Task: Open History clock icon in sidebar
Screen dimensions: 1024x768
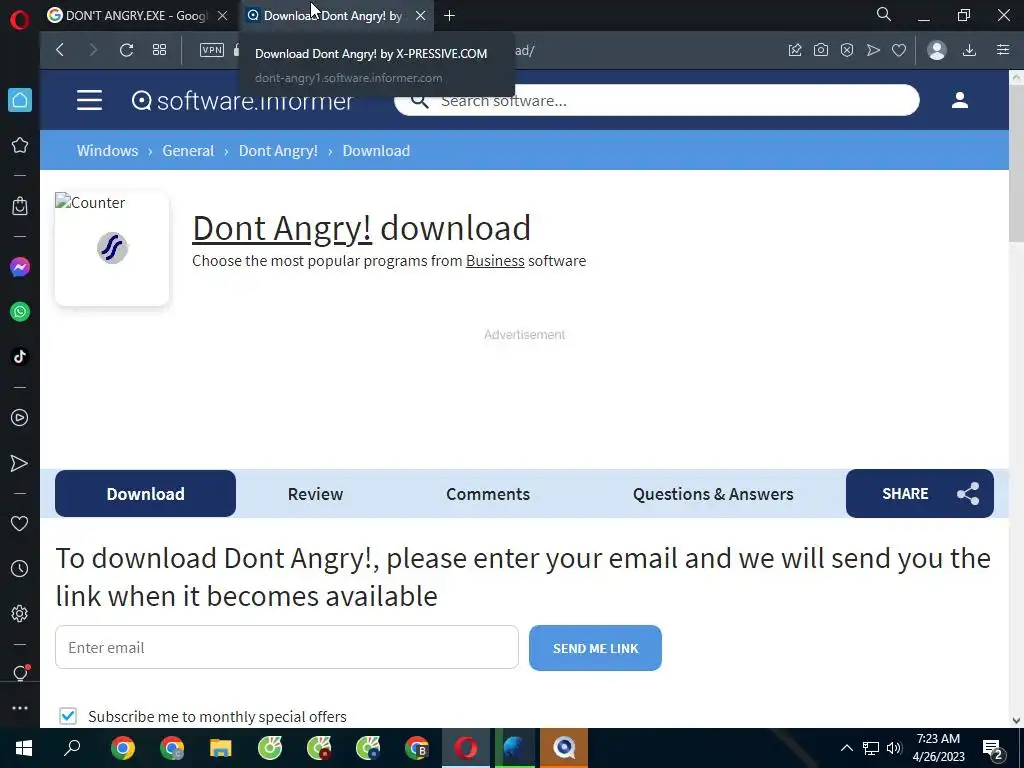Action: (x=20, y=569)
